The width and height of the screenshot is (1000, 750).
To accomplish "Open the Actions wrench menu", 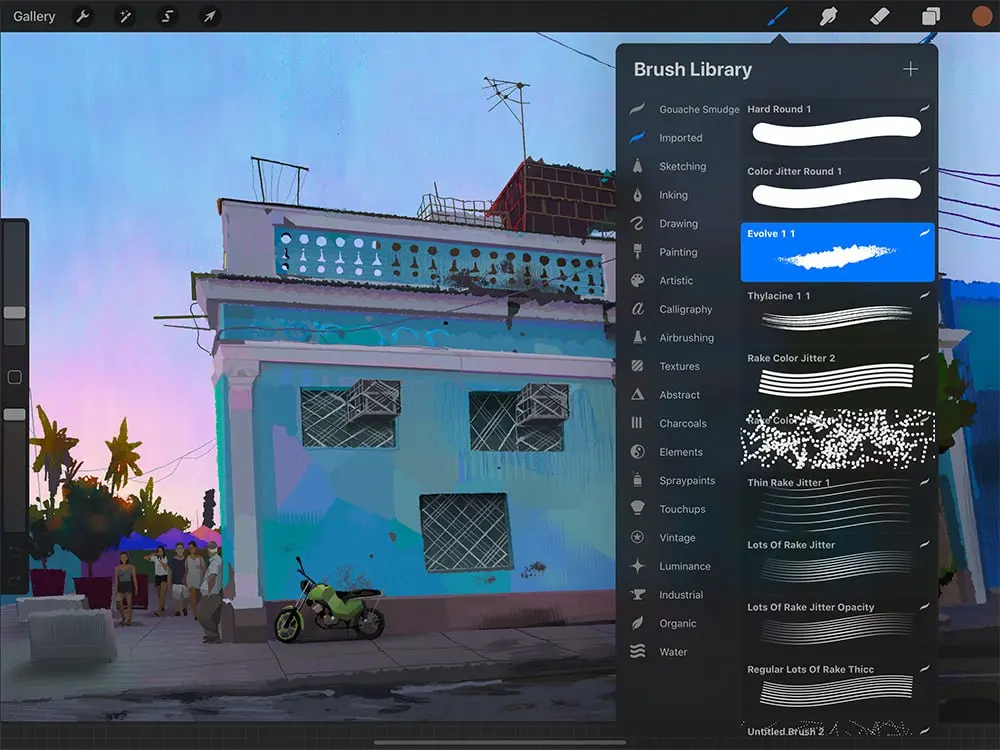I will point(83,16).
